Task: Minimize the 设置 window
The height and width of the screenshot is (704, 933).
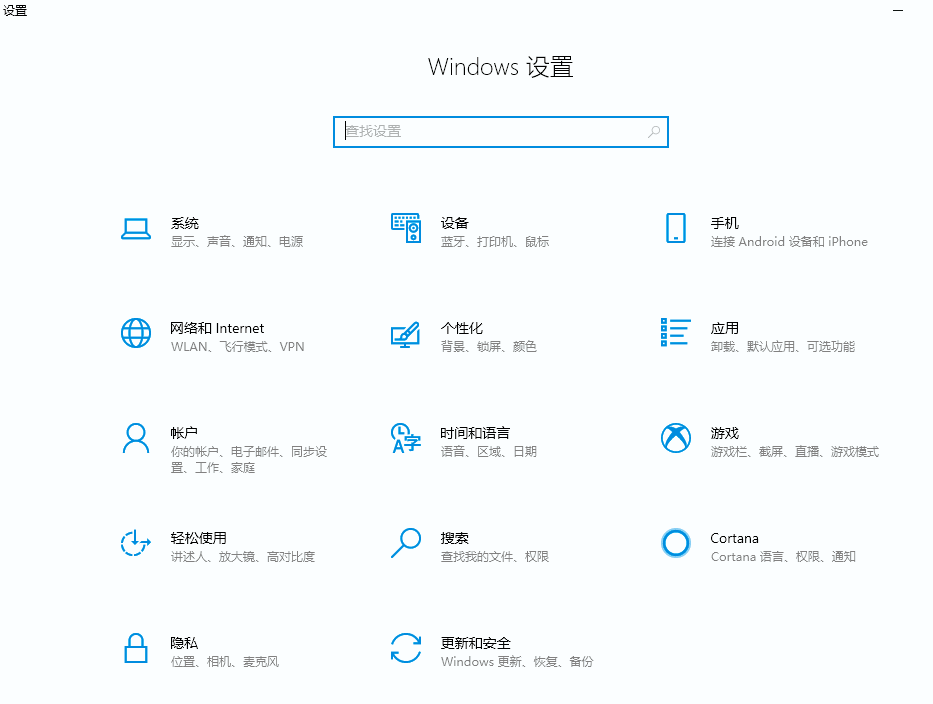Action: [x=898, y=10]
